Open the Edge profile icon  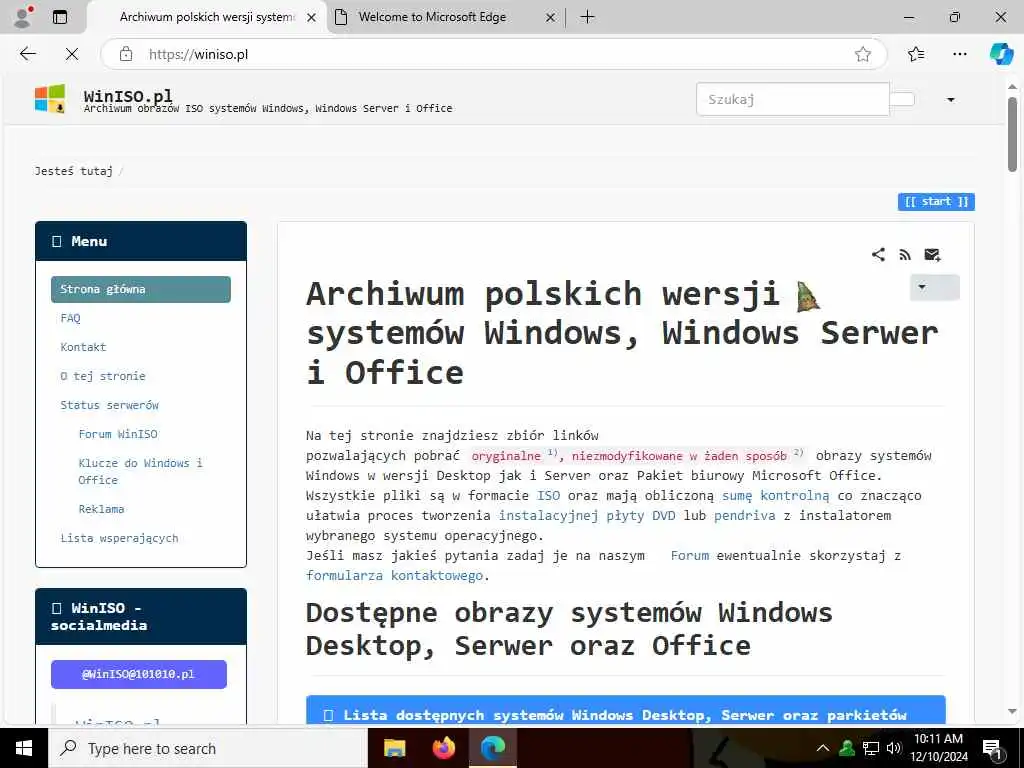pos(23,17)
